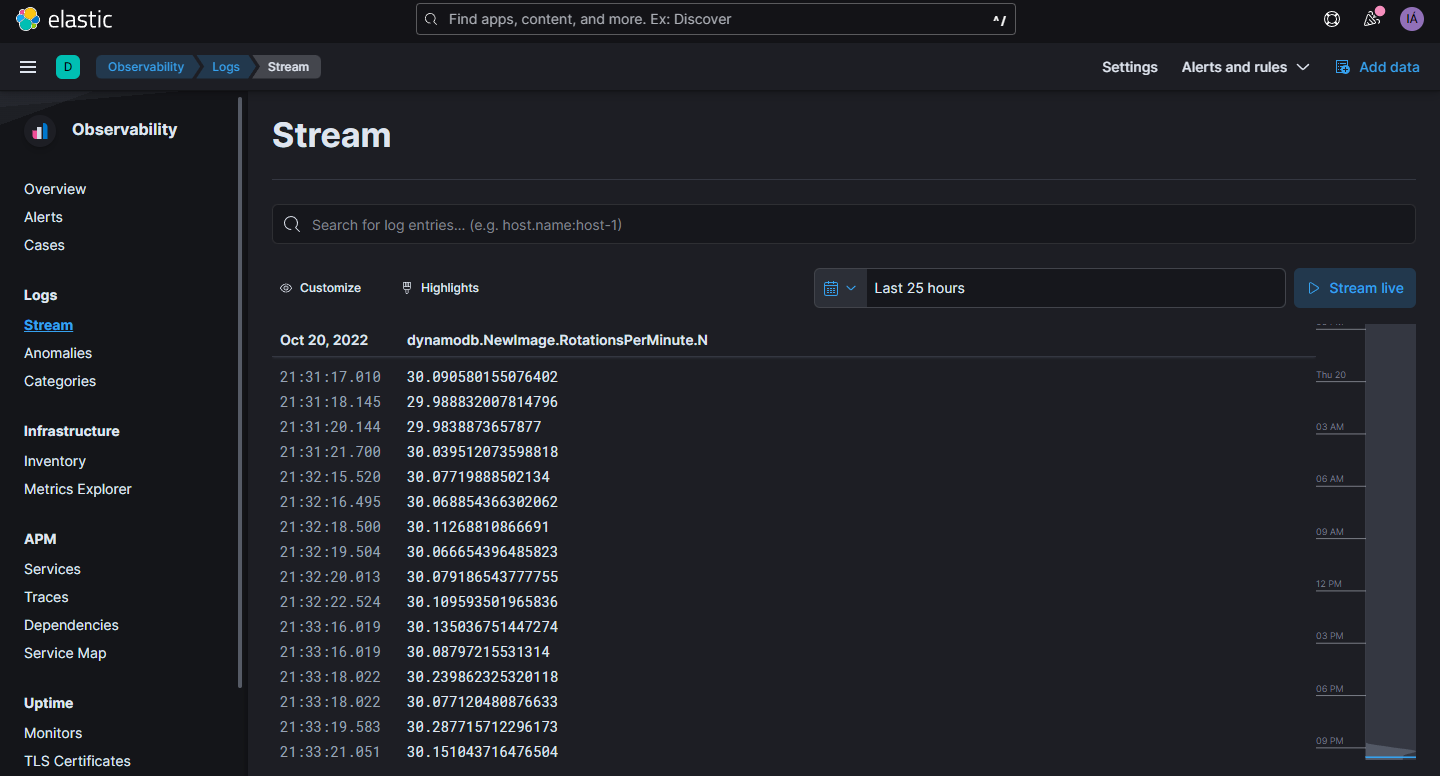The height and width of the screenshot is (776, 1440).
Task: Select log value 30.079186543777755
Action: (482, 577)
